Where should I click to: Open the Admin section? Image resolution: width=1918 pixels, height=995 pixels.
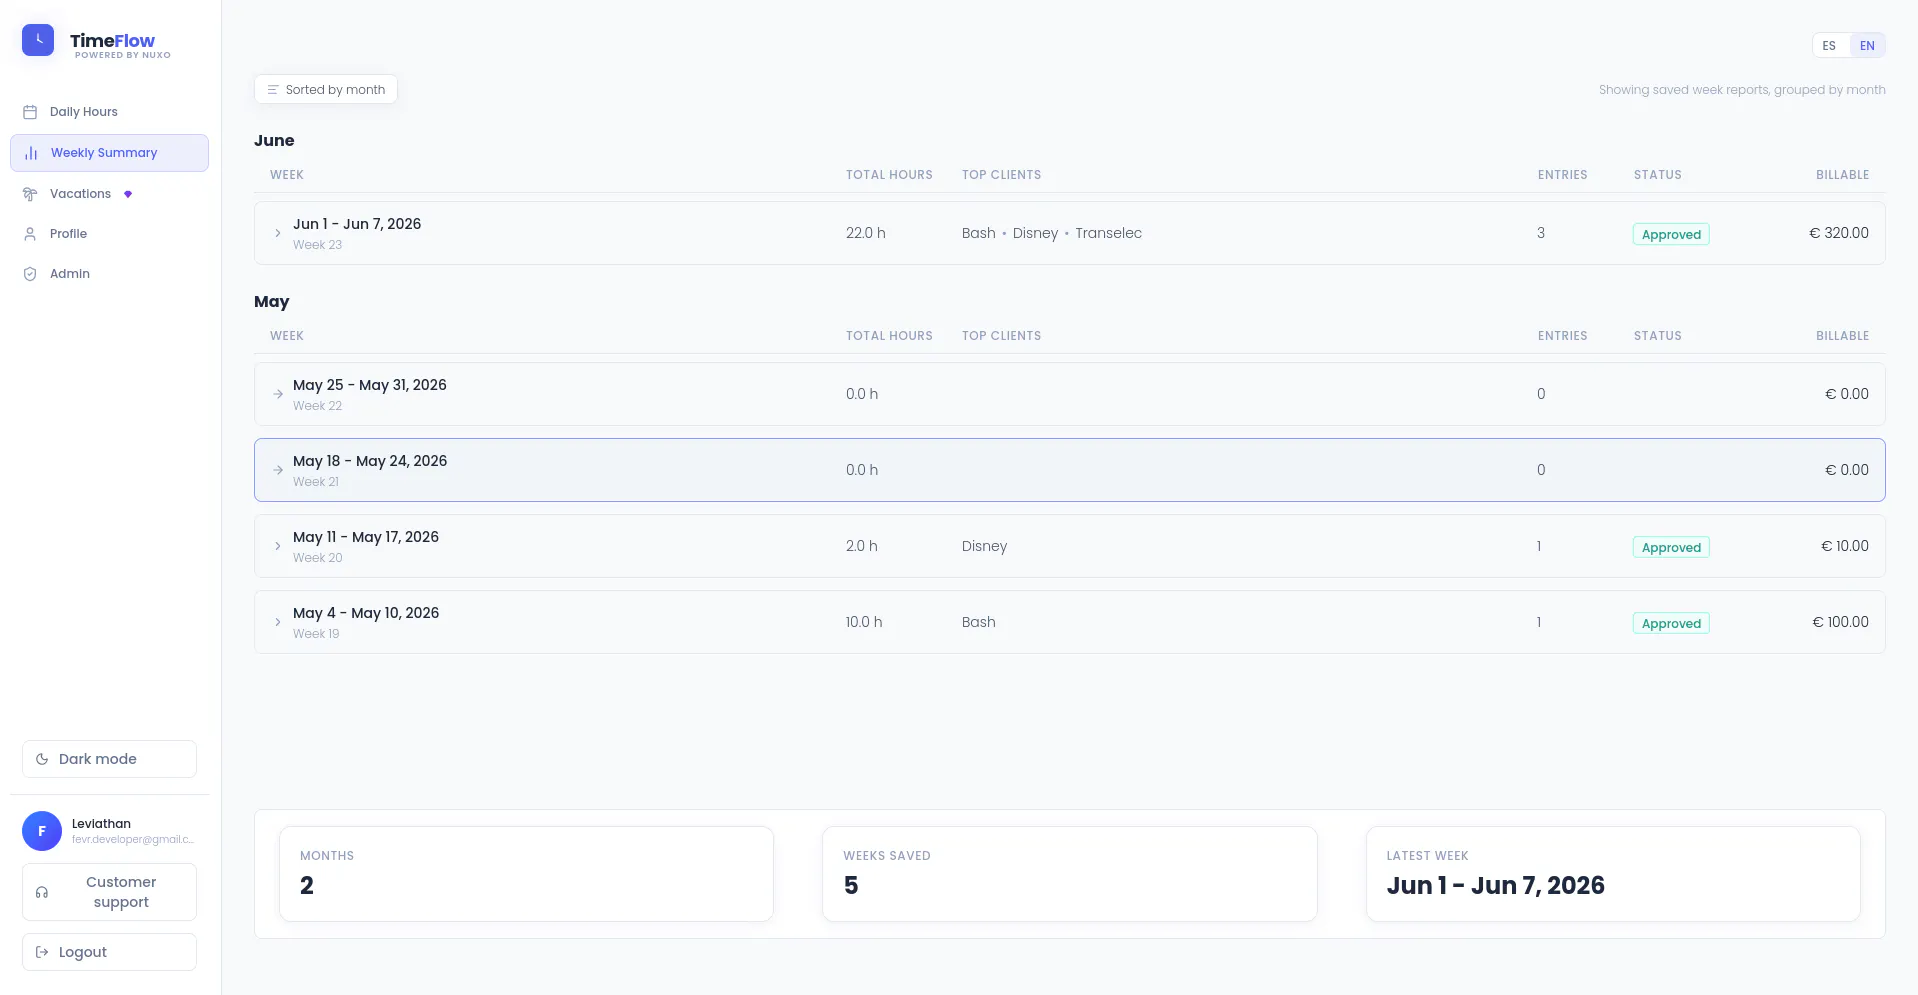109,274
